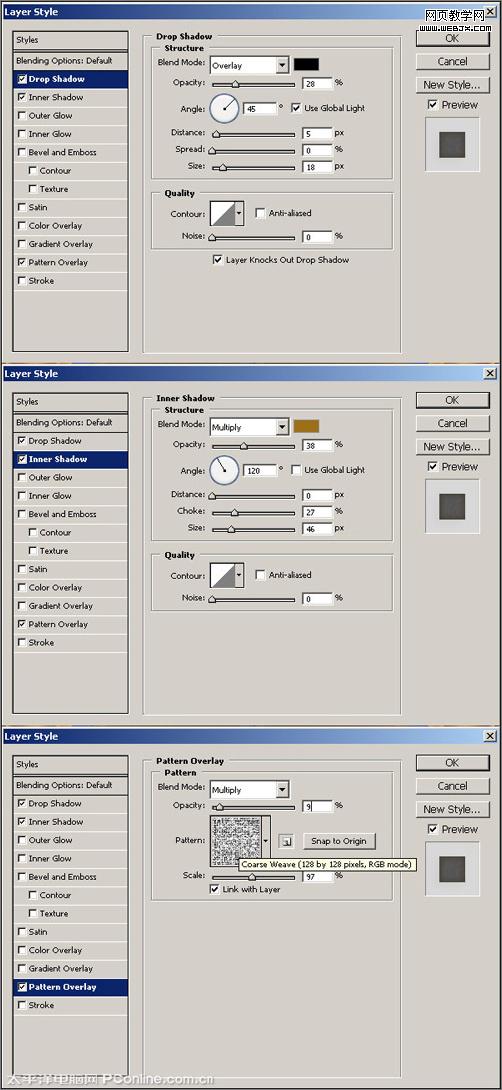The image size is (502, 1090).
Task: Click the black Drop Shadow color swatch
Action: tap(307, 65)
